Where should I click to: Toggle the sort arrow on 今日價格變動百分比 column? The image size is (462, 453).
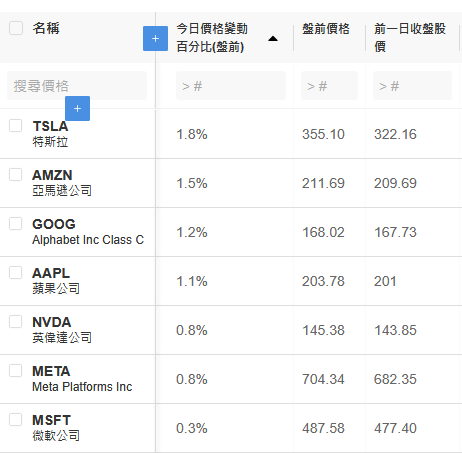click(x=273, y=39)
